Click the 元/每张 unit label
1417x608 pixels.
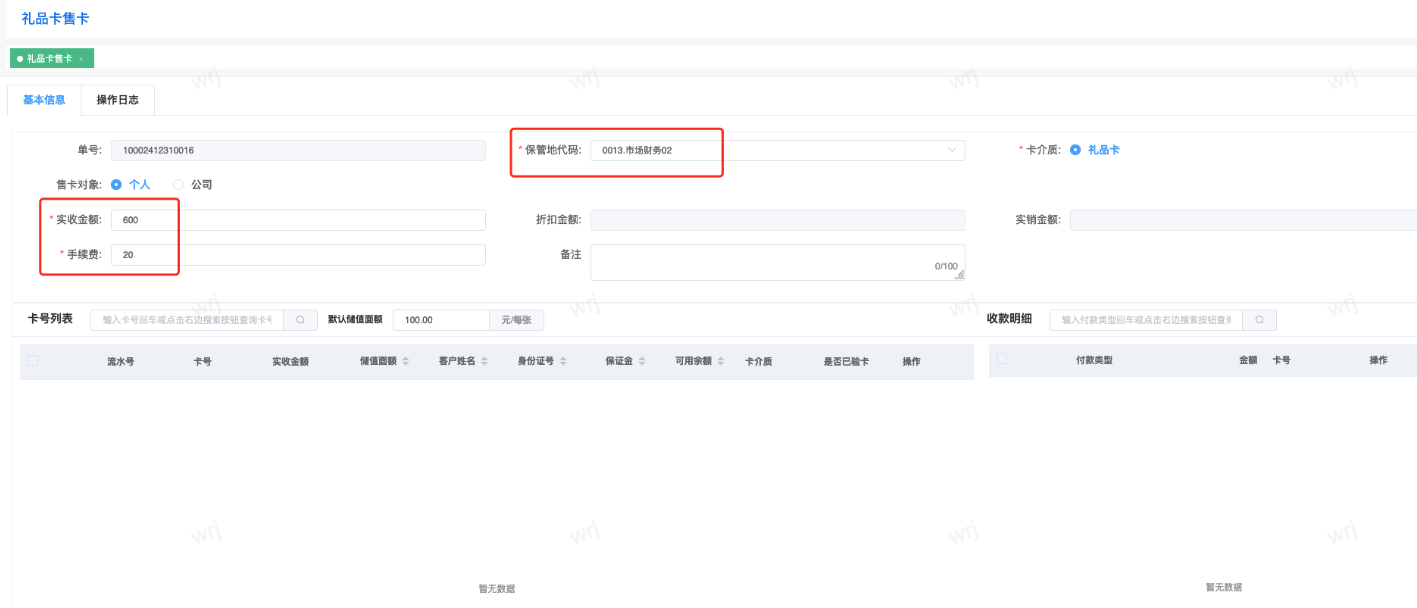(516, 320)
